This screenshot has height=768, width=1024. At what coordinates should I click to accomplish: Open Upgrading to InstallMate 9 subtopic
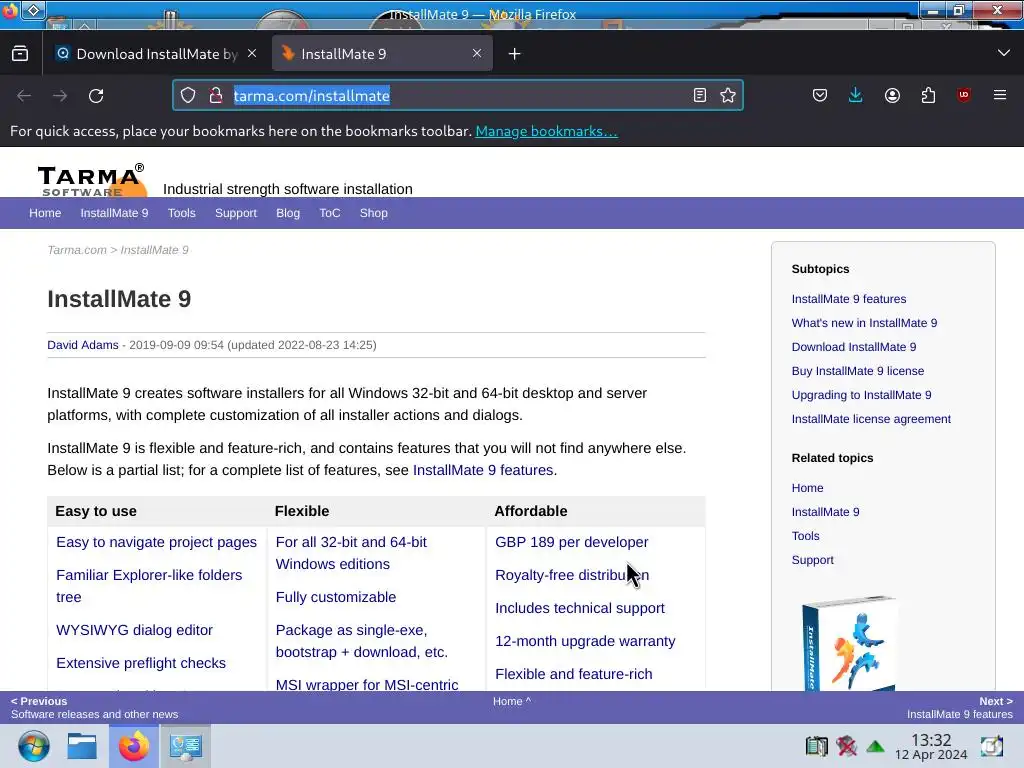tap(861, 395)
